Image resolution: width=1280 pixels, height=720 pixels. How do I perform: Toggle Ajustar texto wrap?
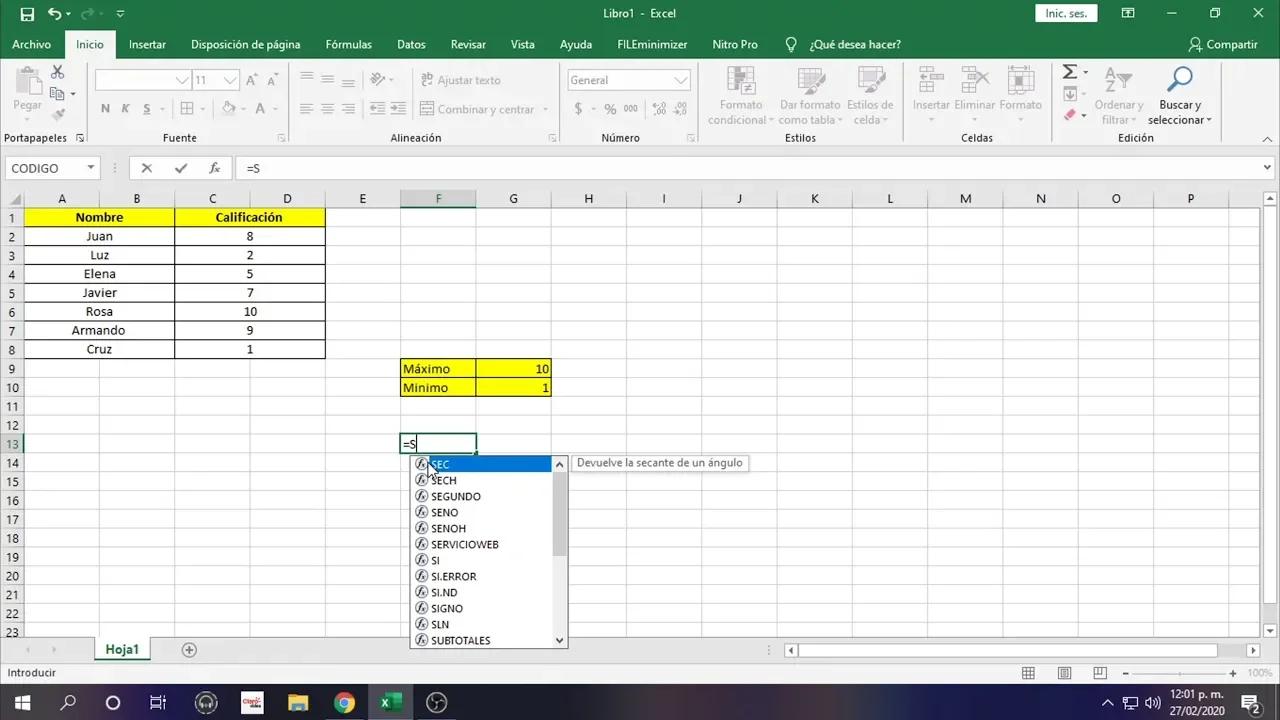click(460, 80)
